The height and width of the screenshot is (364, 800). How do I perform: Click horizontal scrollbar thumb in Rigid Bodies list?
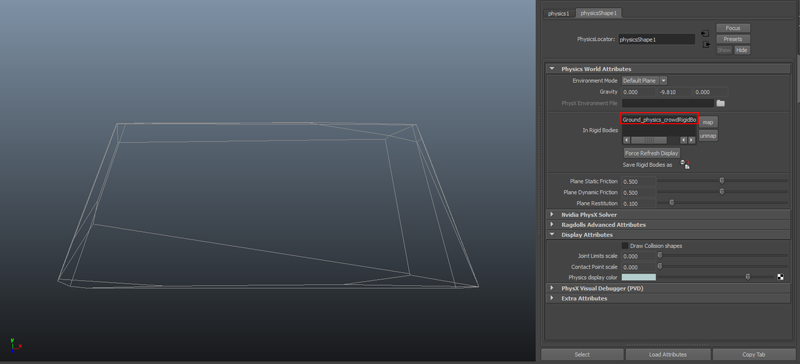648,140
